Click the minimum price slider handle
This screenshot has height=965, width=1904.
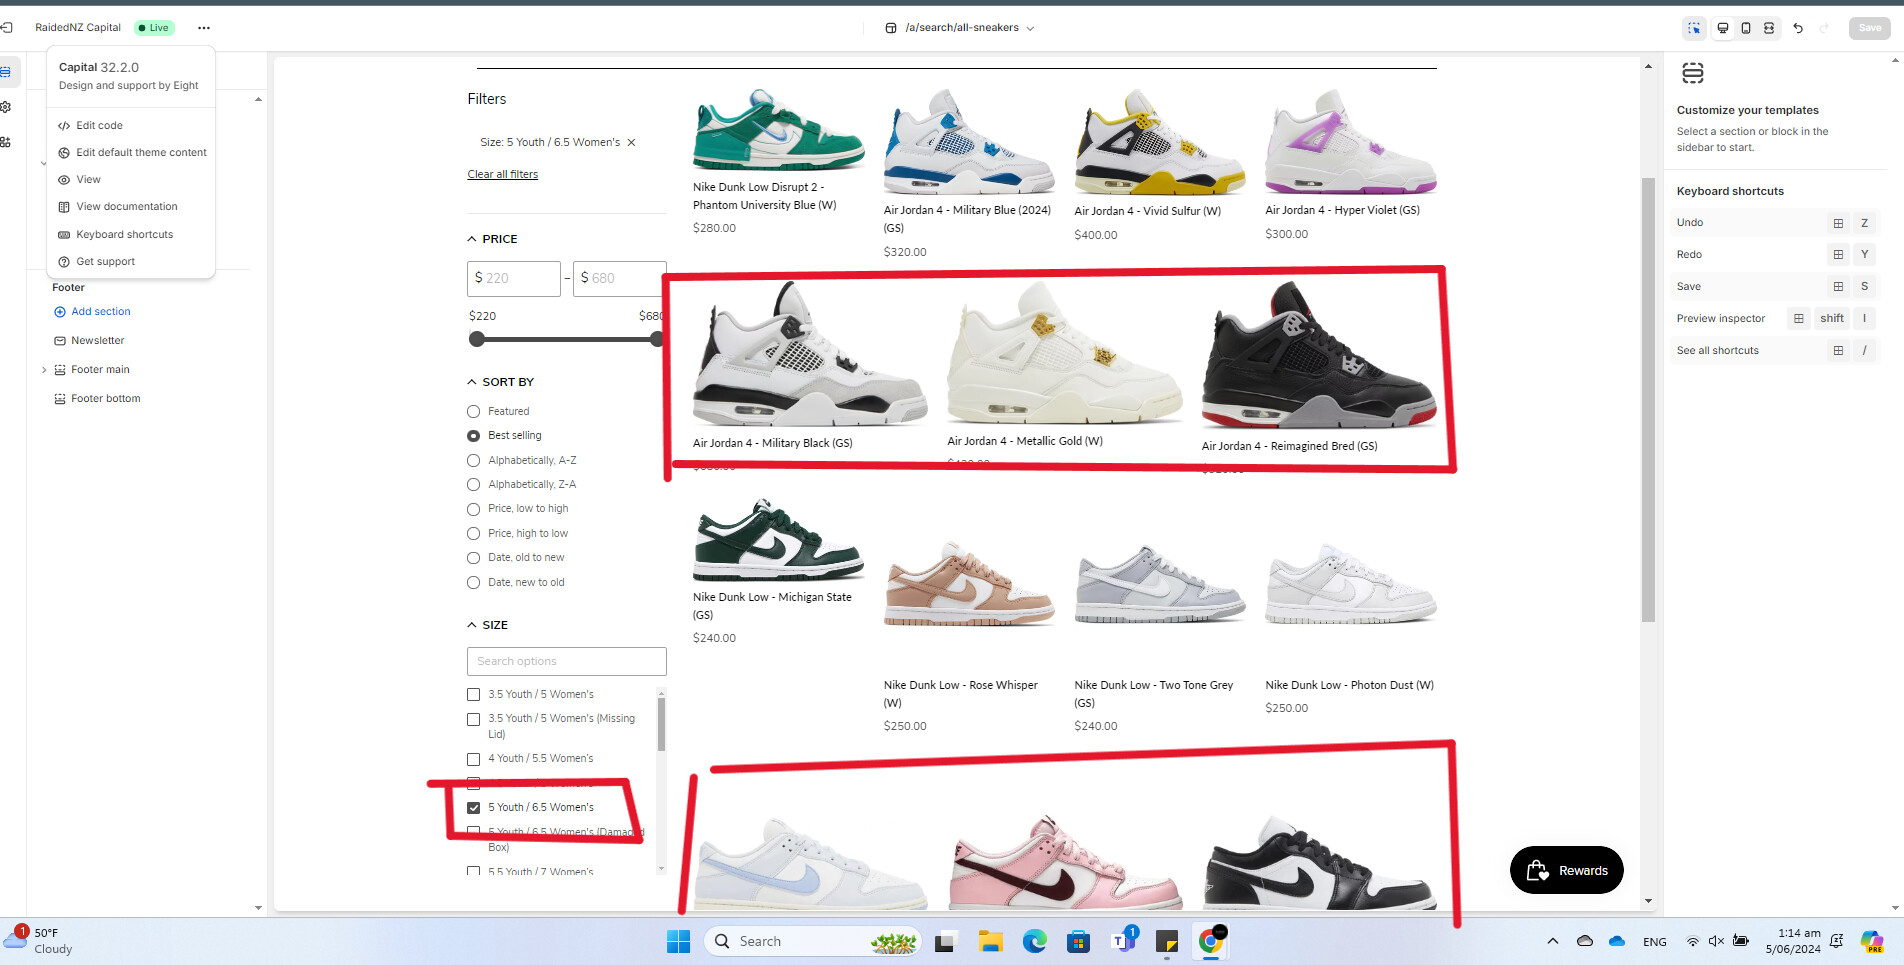tap(477, 340)
